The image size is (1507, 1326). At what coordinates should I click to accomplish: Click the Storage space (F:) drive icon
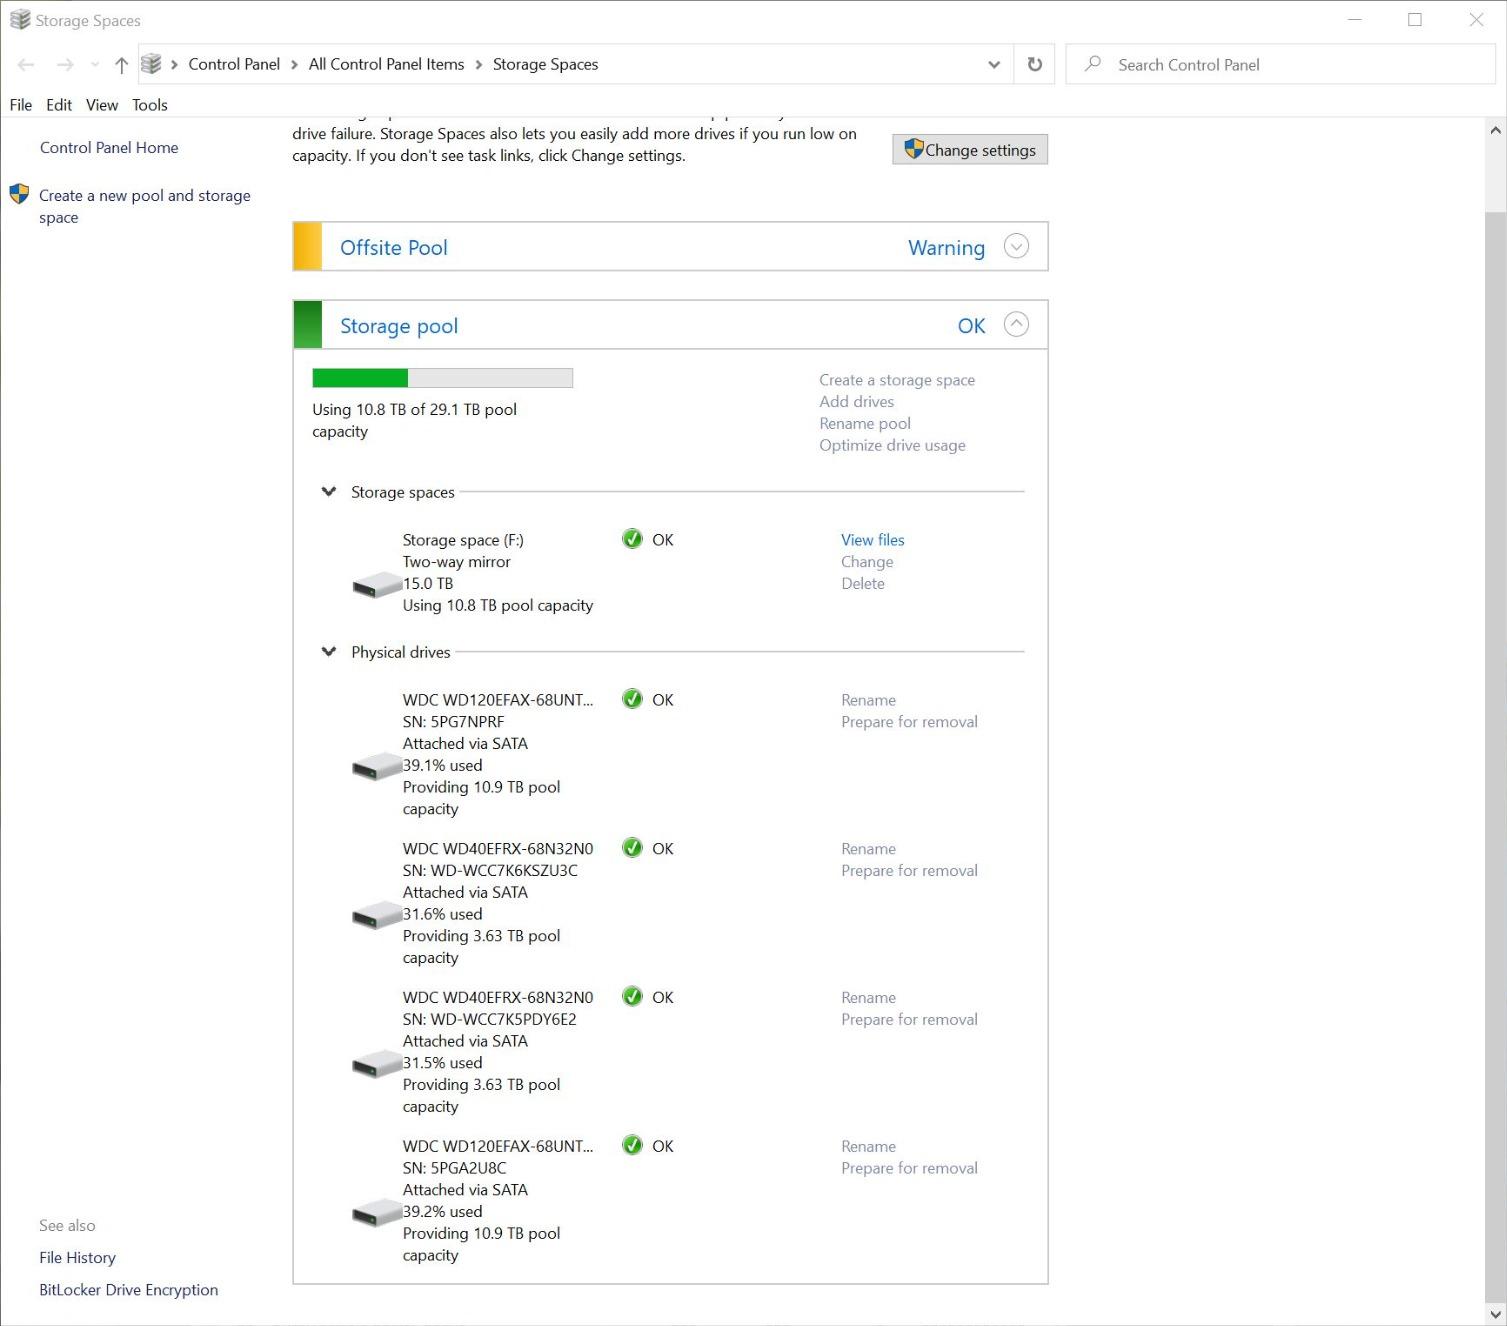(377, 584)
